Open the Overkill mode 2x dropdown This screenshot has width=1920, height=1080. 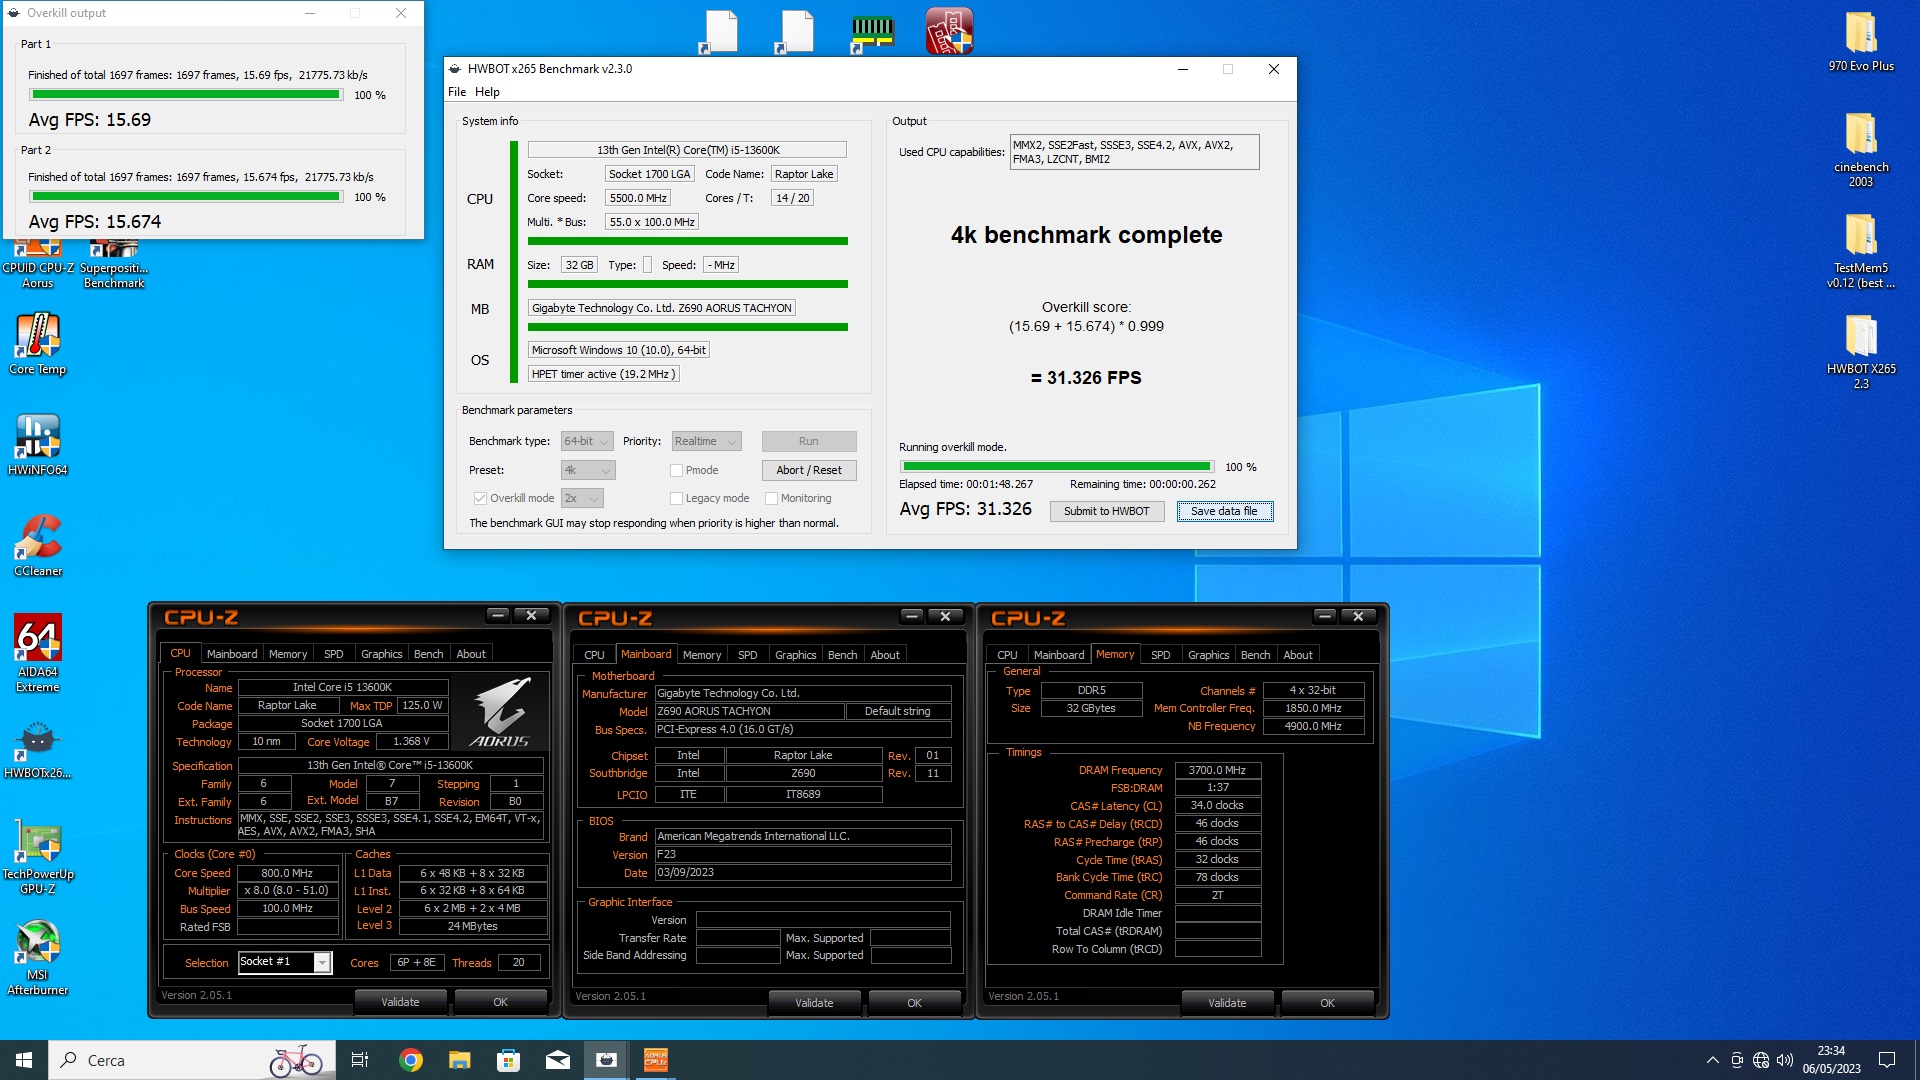(x=582, y=498)
